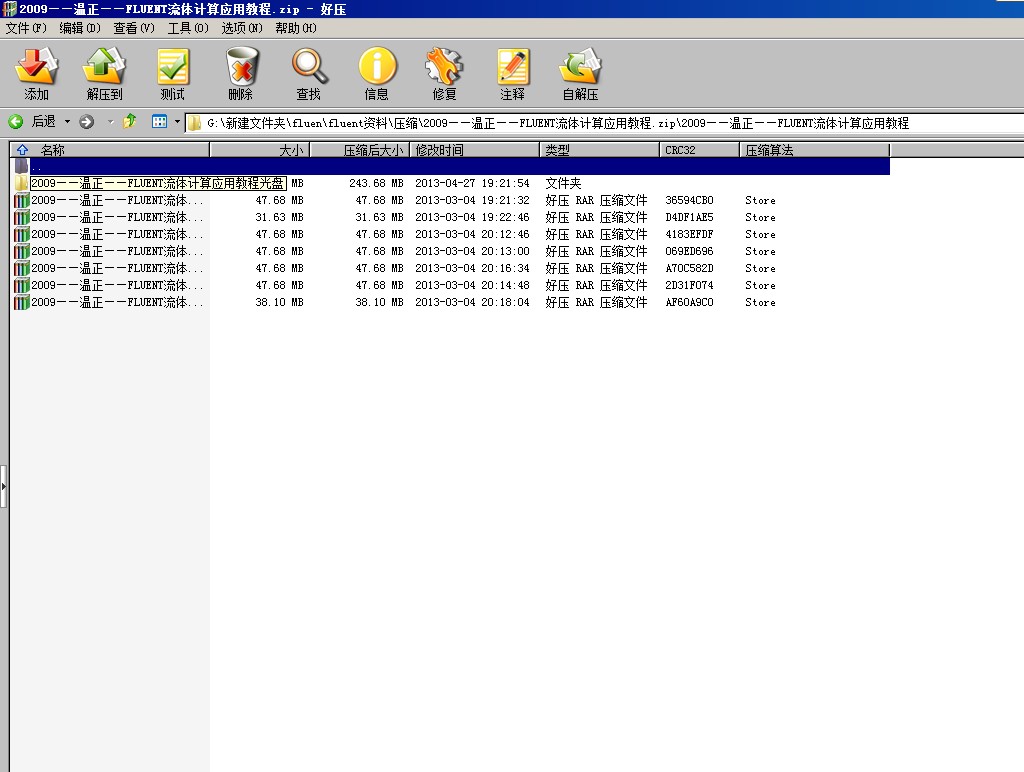
Task: Show archive 信息 (Info)
Action: tap(377, 75)
